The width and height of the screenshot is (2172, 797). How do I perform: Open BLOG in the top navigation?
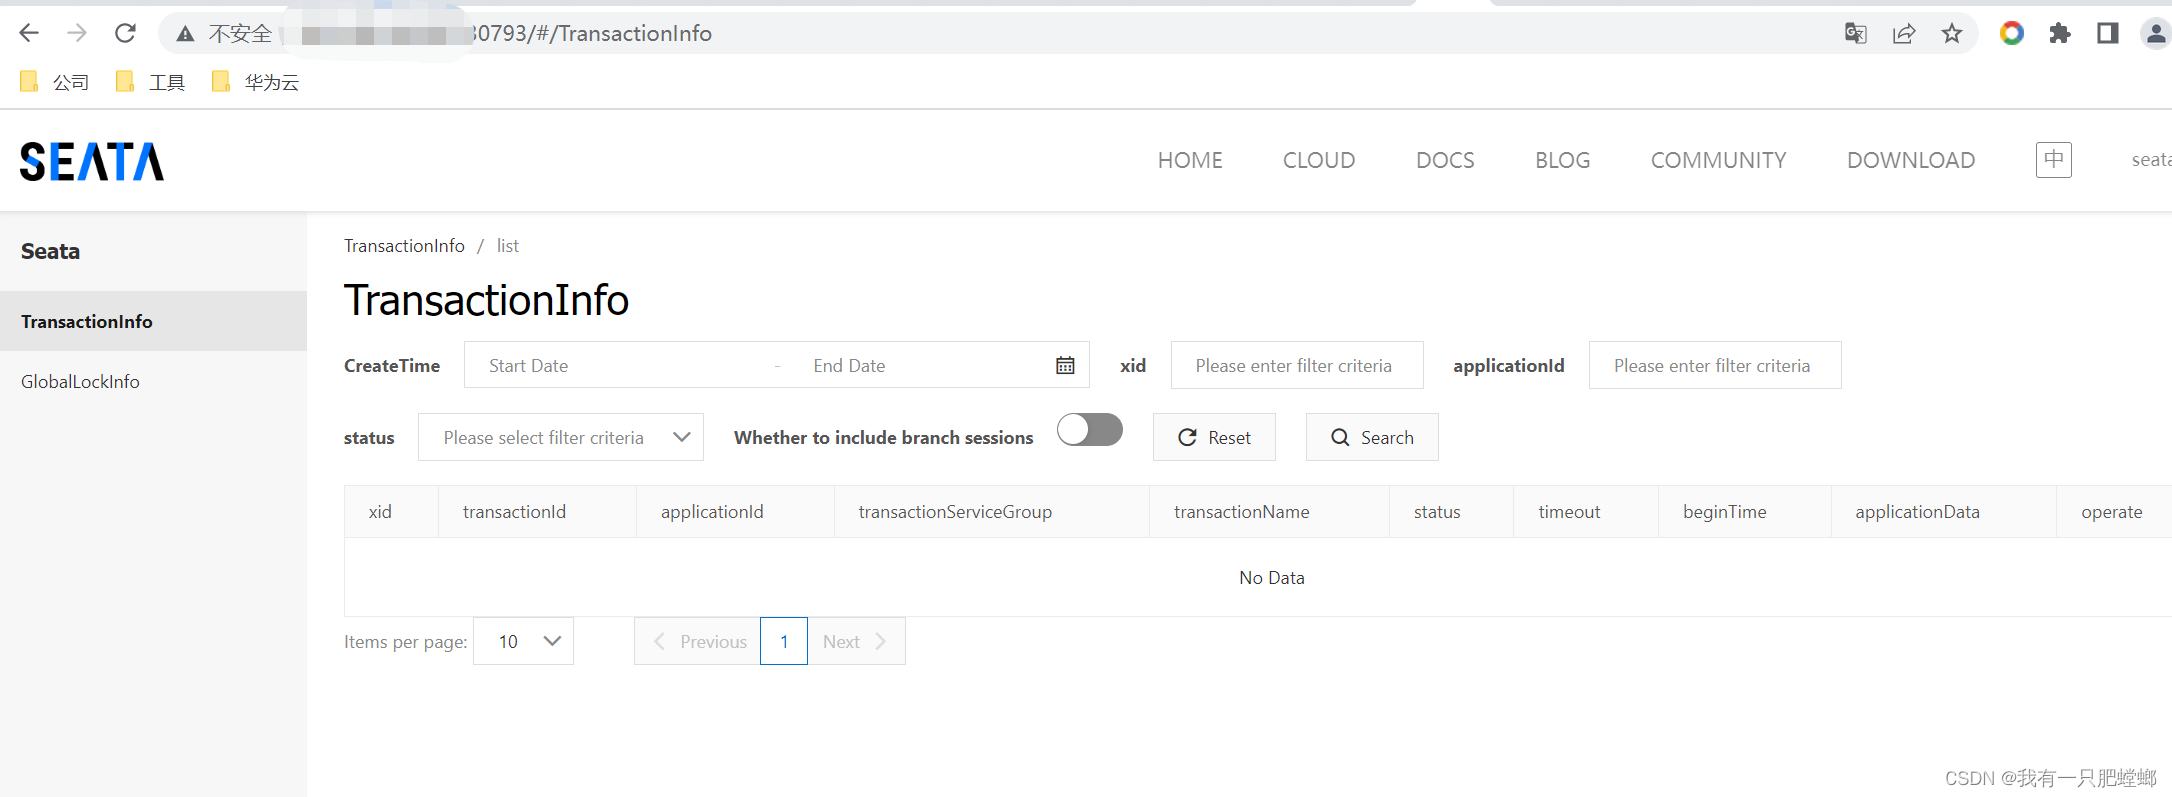point(1562,160)
